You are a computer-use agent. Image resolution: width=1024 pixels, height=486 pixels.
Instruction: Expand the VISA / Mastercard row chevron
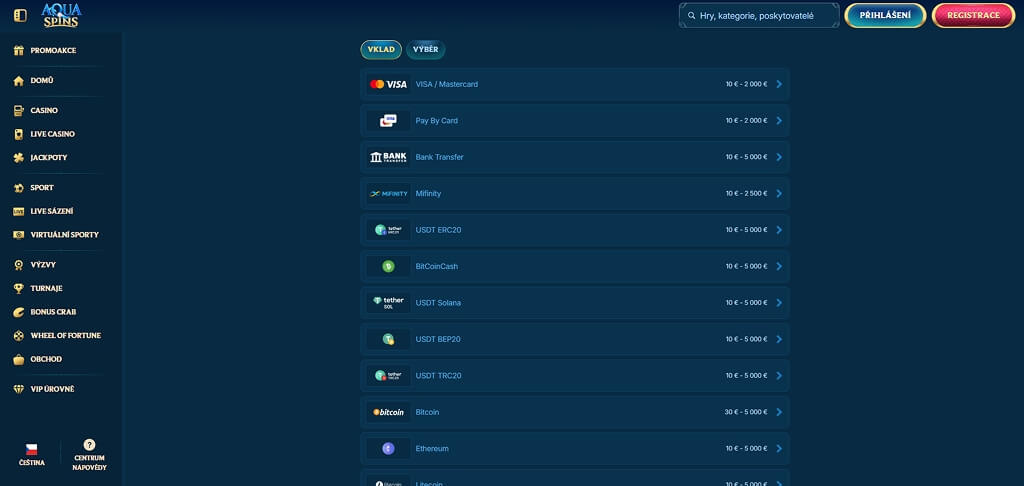[x=778, y=84]
